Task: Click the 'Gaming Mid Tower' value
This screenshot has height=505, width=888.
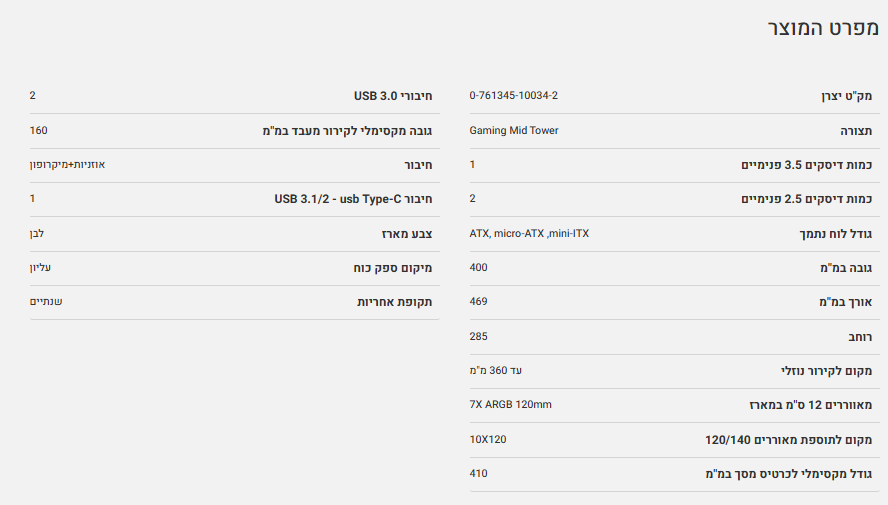Action: pyautogui.click(x=514, y=130)
